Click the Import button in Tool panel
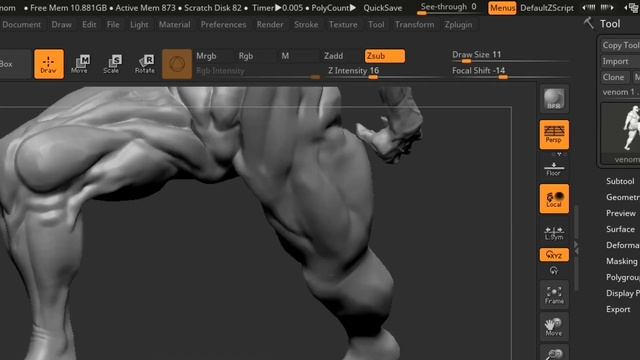Screen dimensions: 640x360 (620, 61)
